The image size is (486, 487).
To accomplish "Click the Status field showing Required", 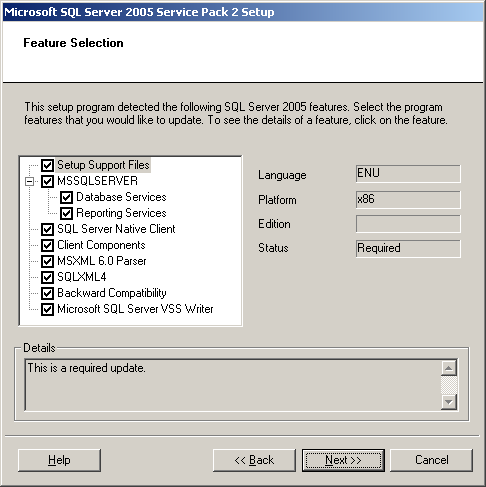I will click(408, 249).
